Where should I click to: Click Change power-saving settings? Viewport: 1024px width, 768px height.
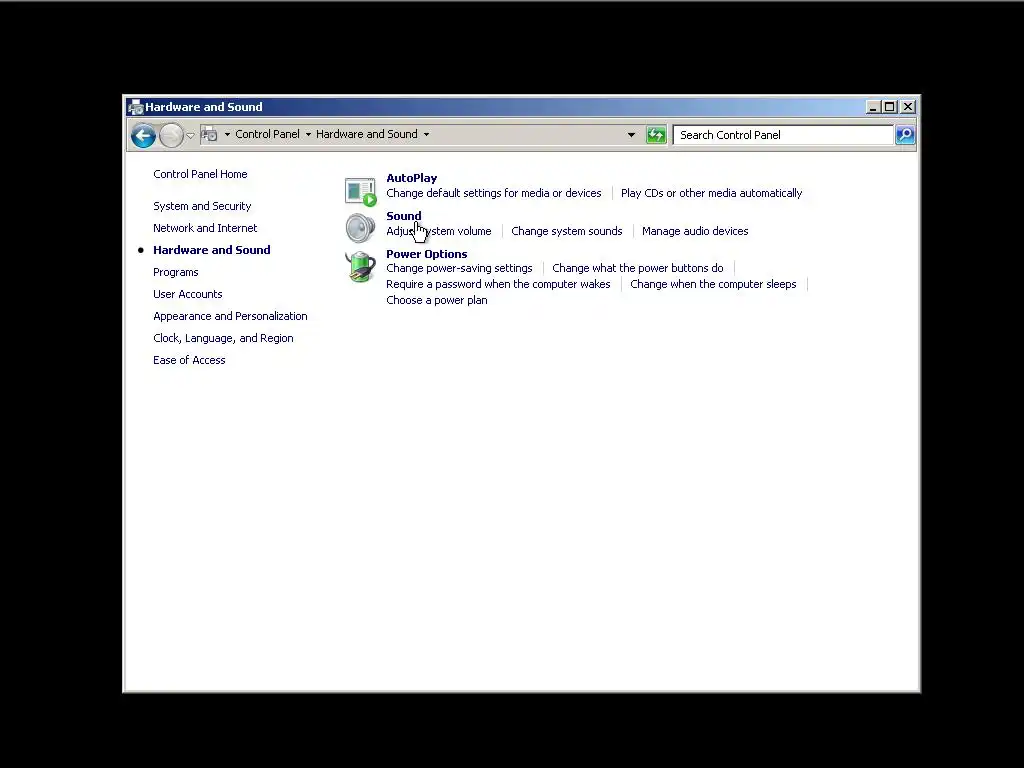[459, 268]
